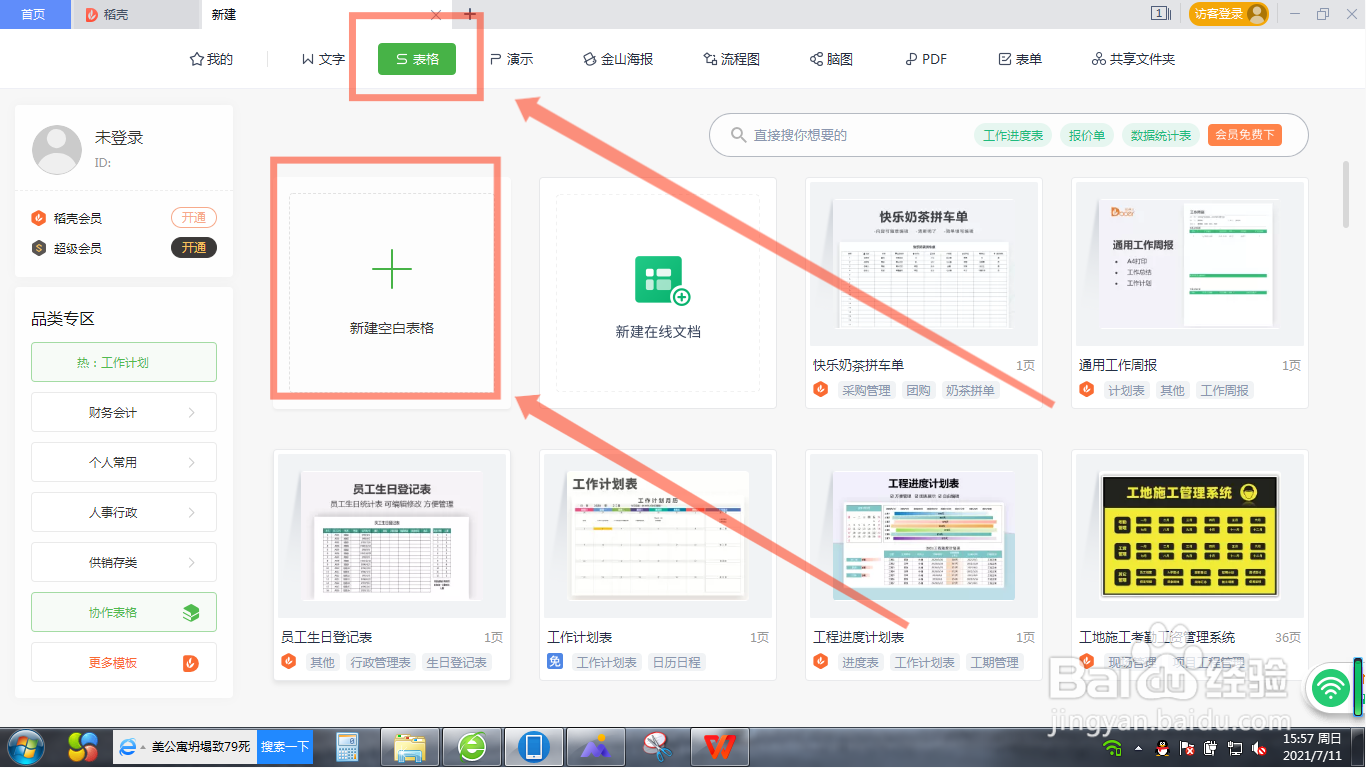Screen dimensions: 1366x768
Task: Open 更多模板 more templates
Action: 124,662
